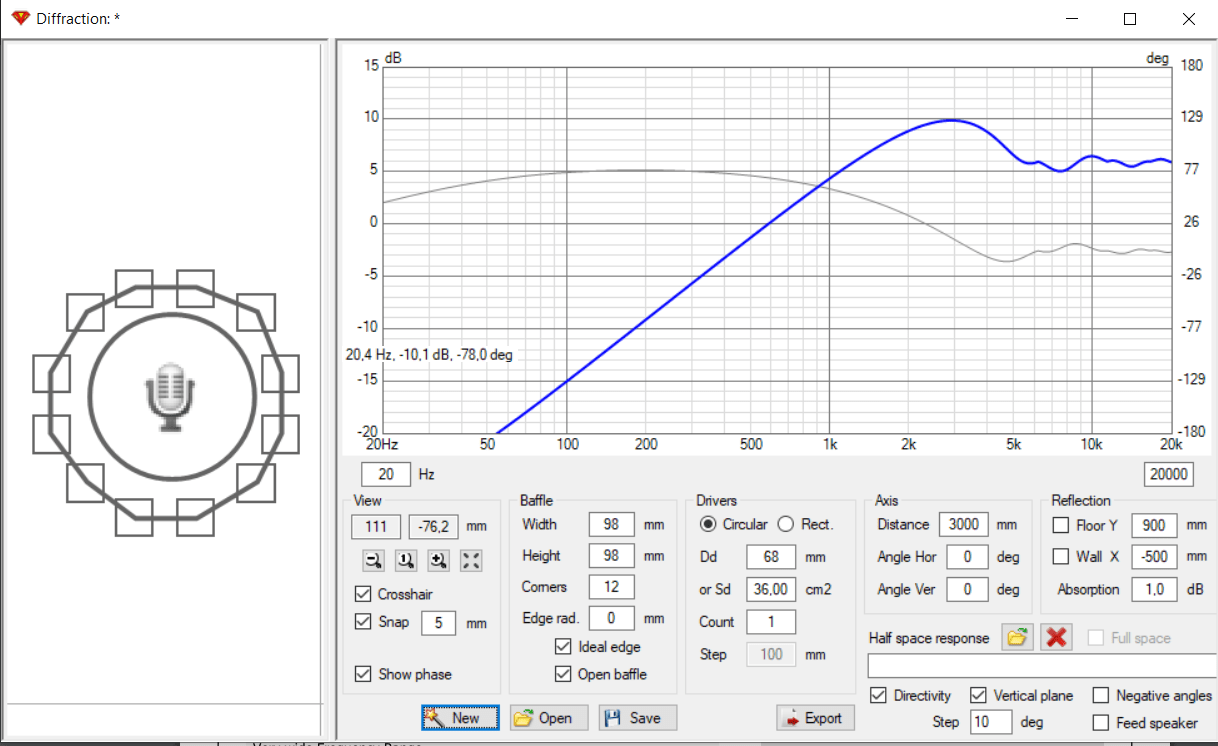The width and height of the screenshot is (1218, 746).
Task: Click the lower frequency limit field showing 20
Action: click(x=386, y=475)
